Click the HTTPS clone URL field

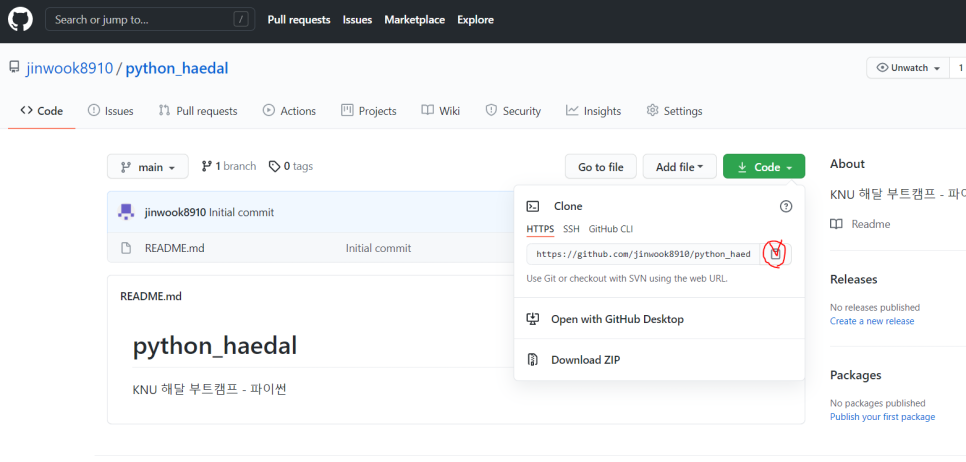coord(643,254)
